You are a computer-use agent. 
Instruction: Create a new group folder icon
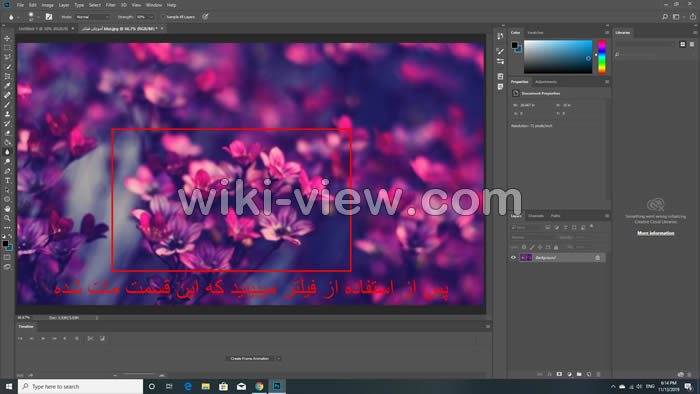tap(579, 374)
